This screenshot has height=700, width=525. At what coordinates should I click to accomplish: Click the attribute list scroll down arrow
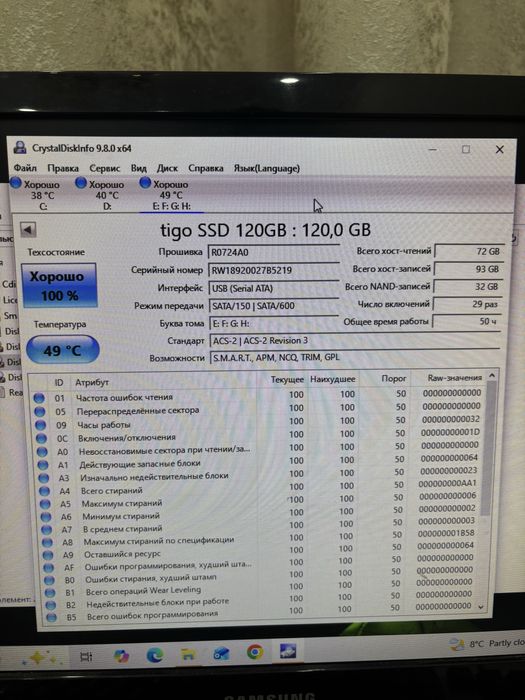[481, 607]
